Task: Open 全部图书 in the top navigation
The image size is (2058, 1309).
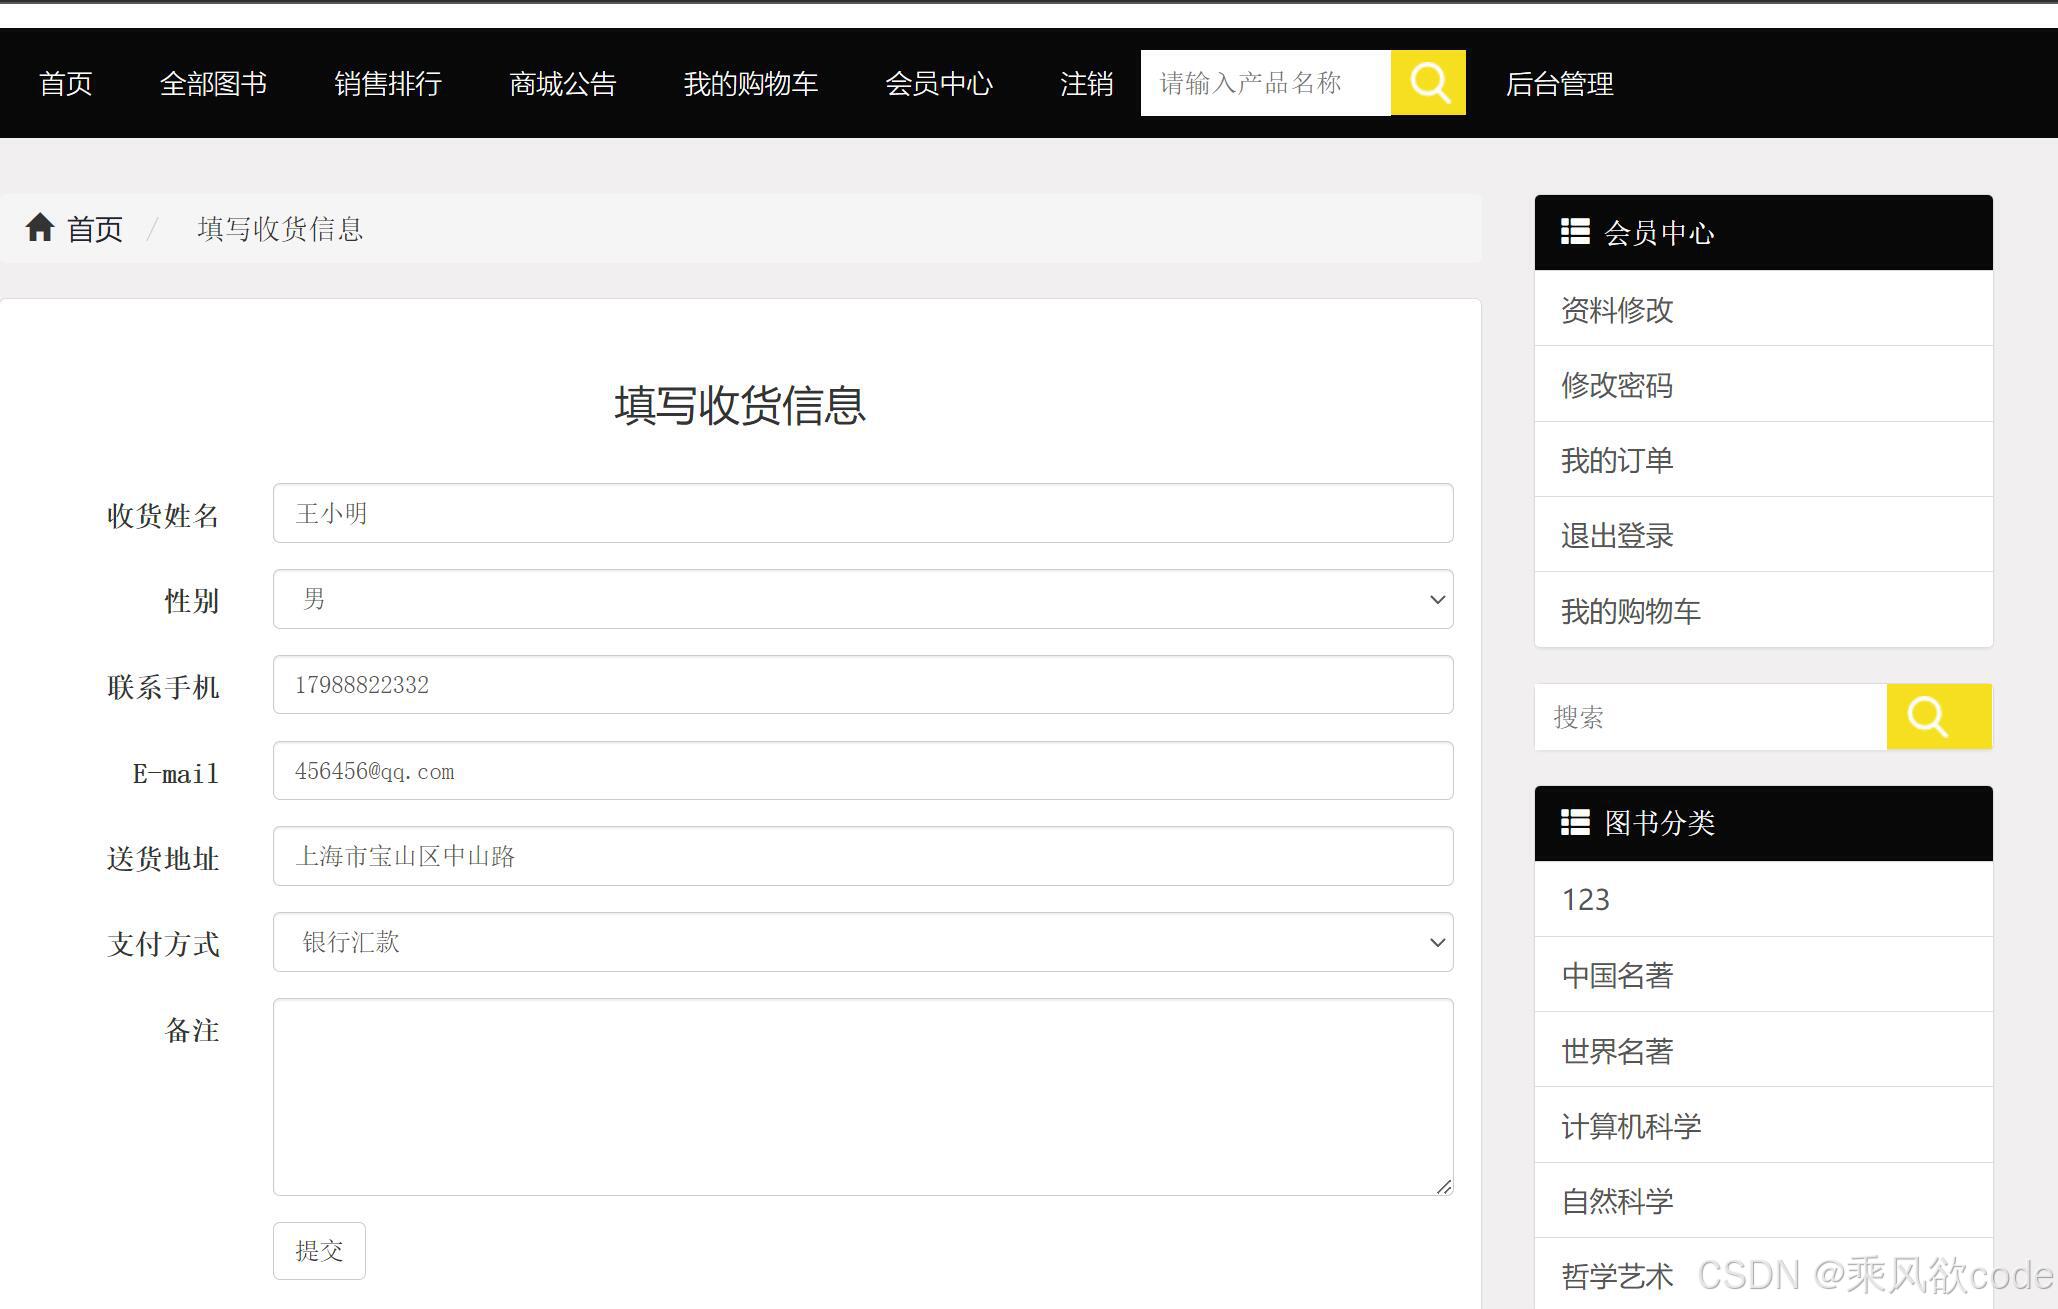Action: pos(213,84)
